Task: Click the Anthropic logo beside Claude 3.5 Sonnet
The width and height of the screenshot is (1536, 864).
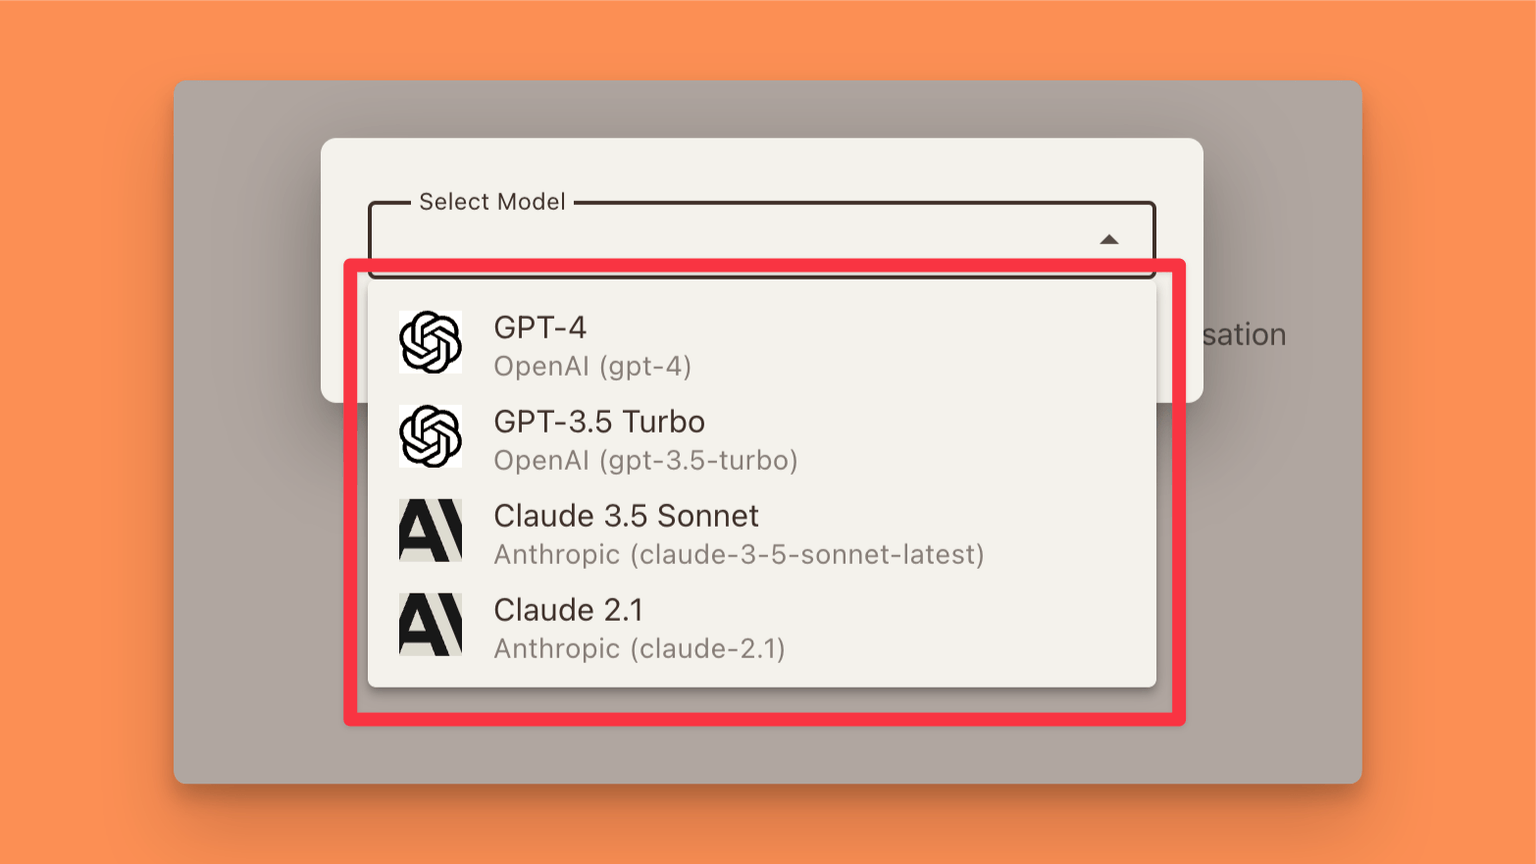Action: coord(430,530)
